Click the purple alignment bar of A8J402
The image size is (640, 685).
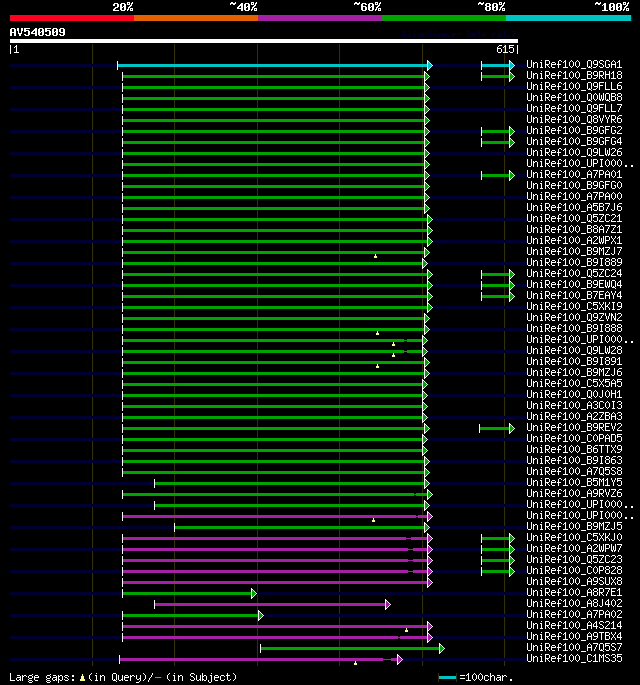(272, 605)
